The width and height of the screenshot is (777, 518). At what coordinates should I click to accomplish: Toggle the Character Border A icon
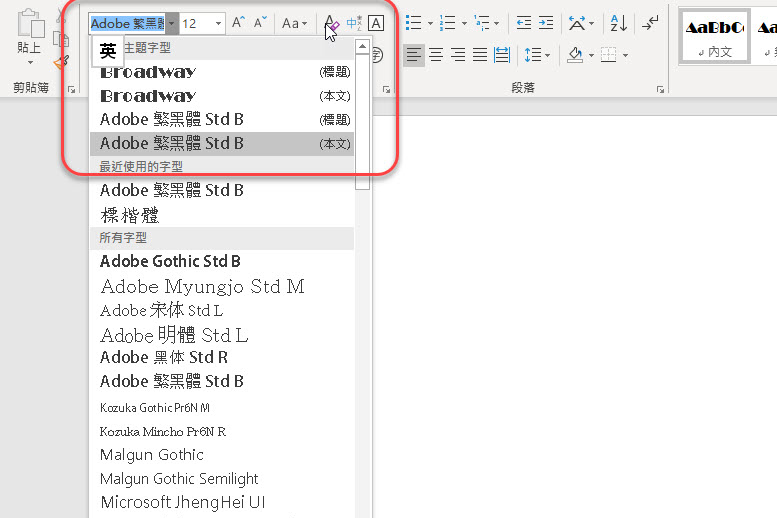coord(376,23)
